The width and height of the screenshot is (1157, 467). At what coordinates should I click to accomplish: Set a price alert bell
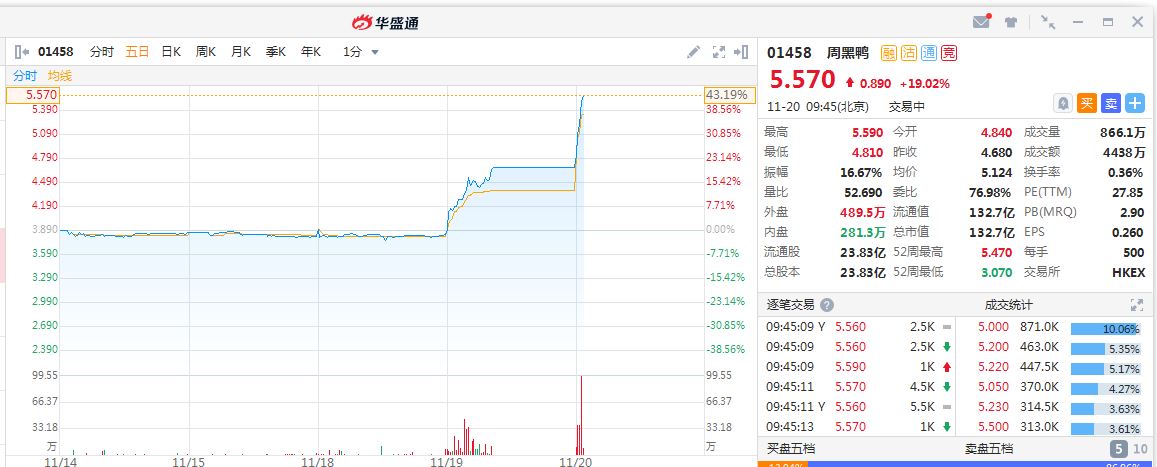[1064, 103]
